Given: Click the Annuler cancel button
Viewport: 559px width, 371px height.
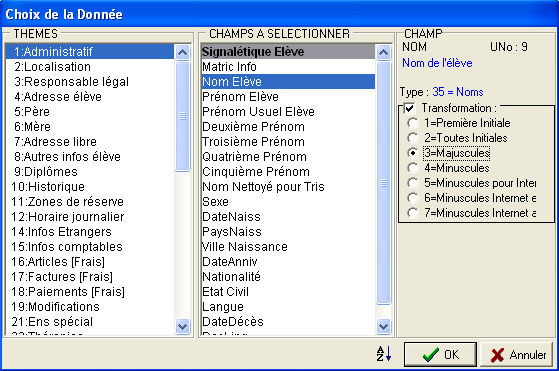Looking at the screenshot, I should (x=517, y=354).
